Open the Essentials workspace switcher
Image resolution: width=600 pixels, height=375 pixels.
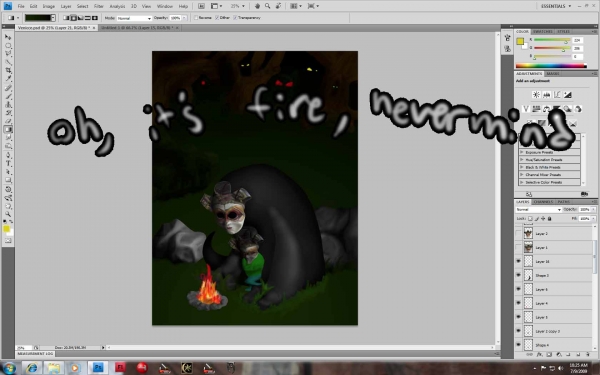(556, 6)
